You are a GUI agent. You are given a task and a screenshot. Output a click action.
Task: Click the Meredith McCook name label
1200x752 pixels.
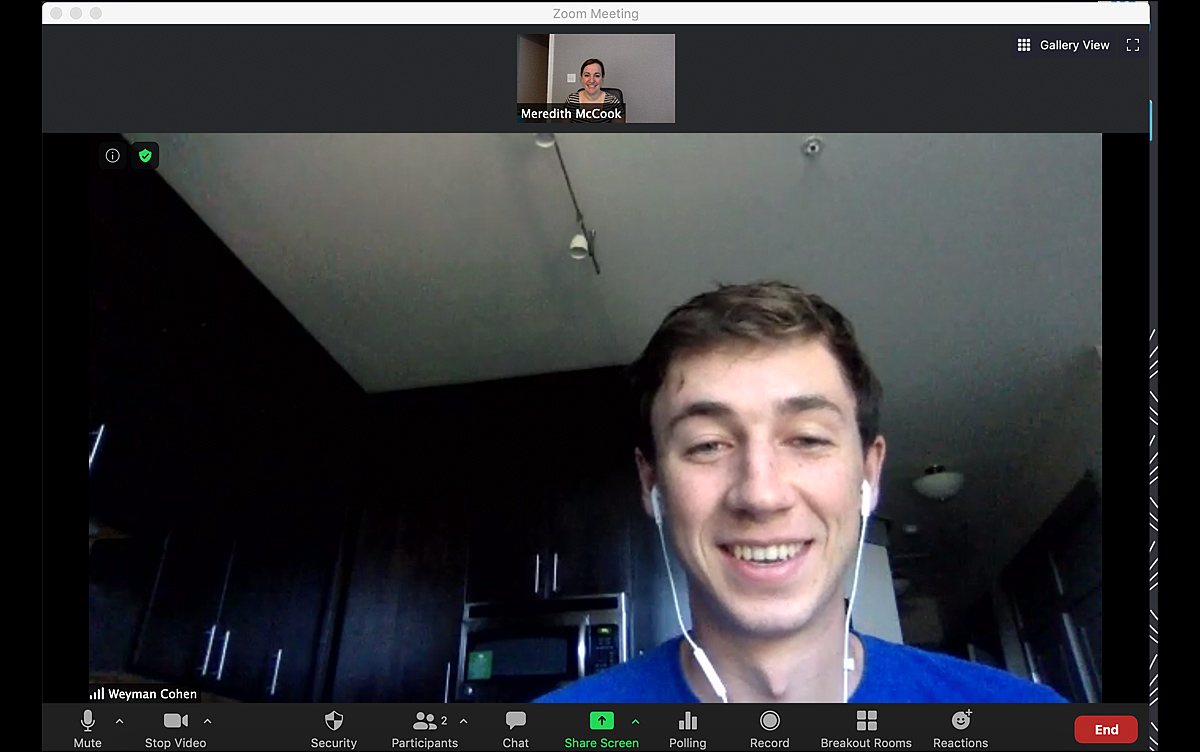[571, 114]
